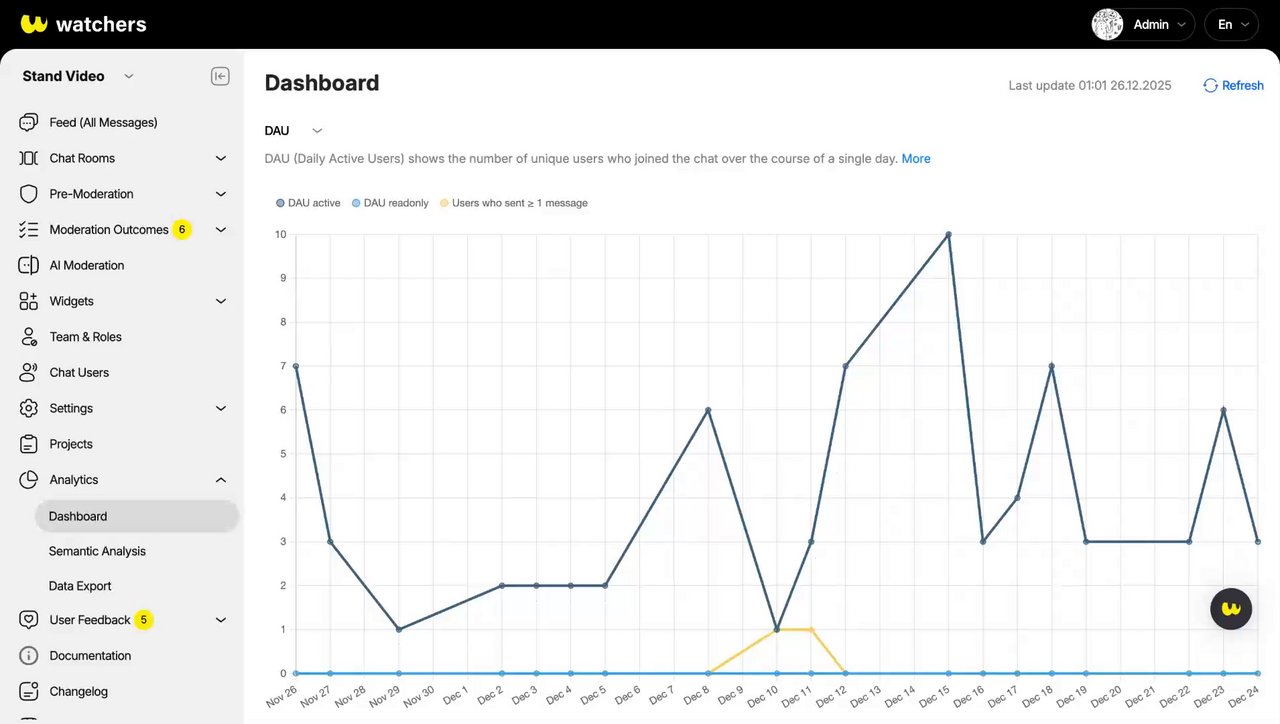
Task: Toggle the DAU active legend series
Action: coord(308,203)
